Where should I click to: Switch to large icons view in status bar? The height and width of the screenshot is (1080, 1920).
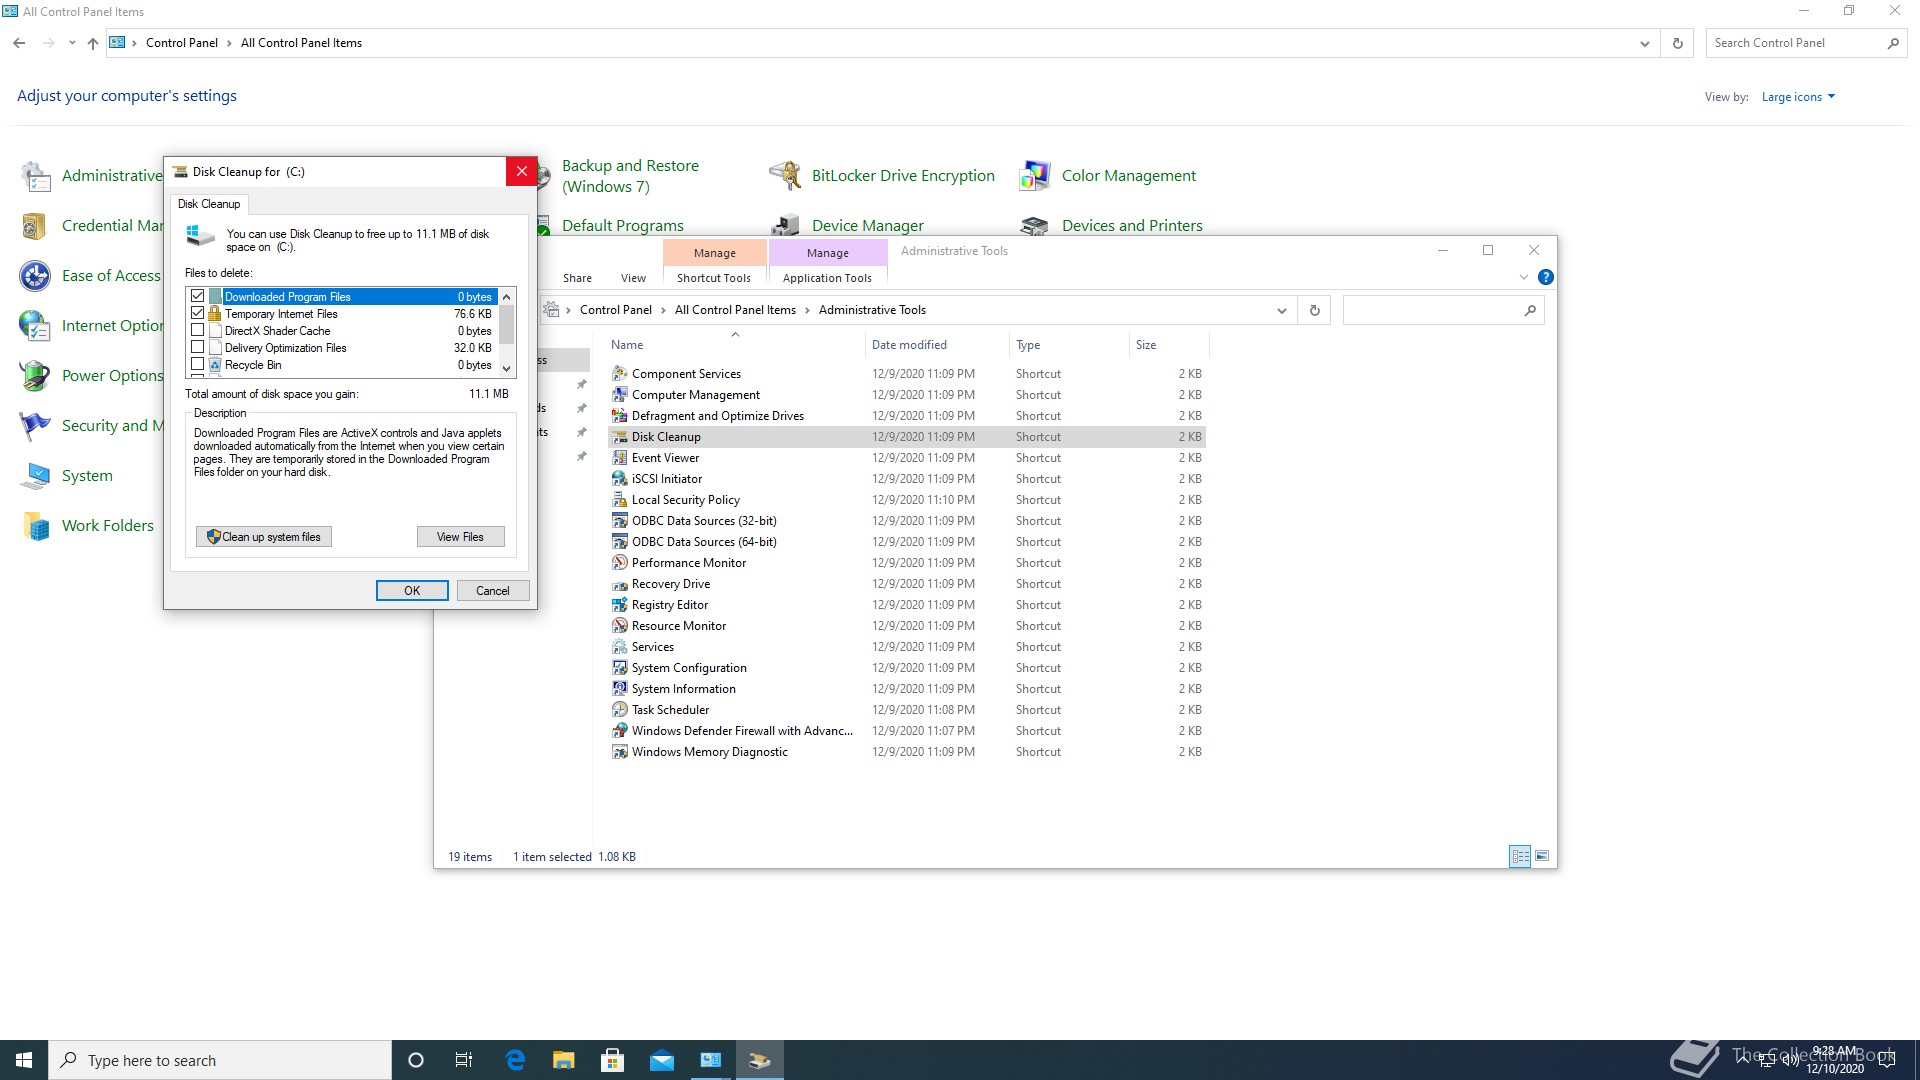coord(1542,856)
